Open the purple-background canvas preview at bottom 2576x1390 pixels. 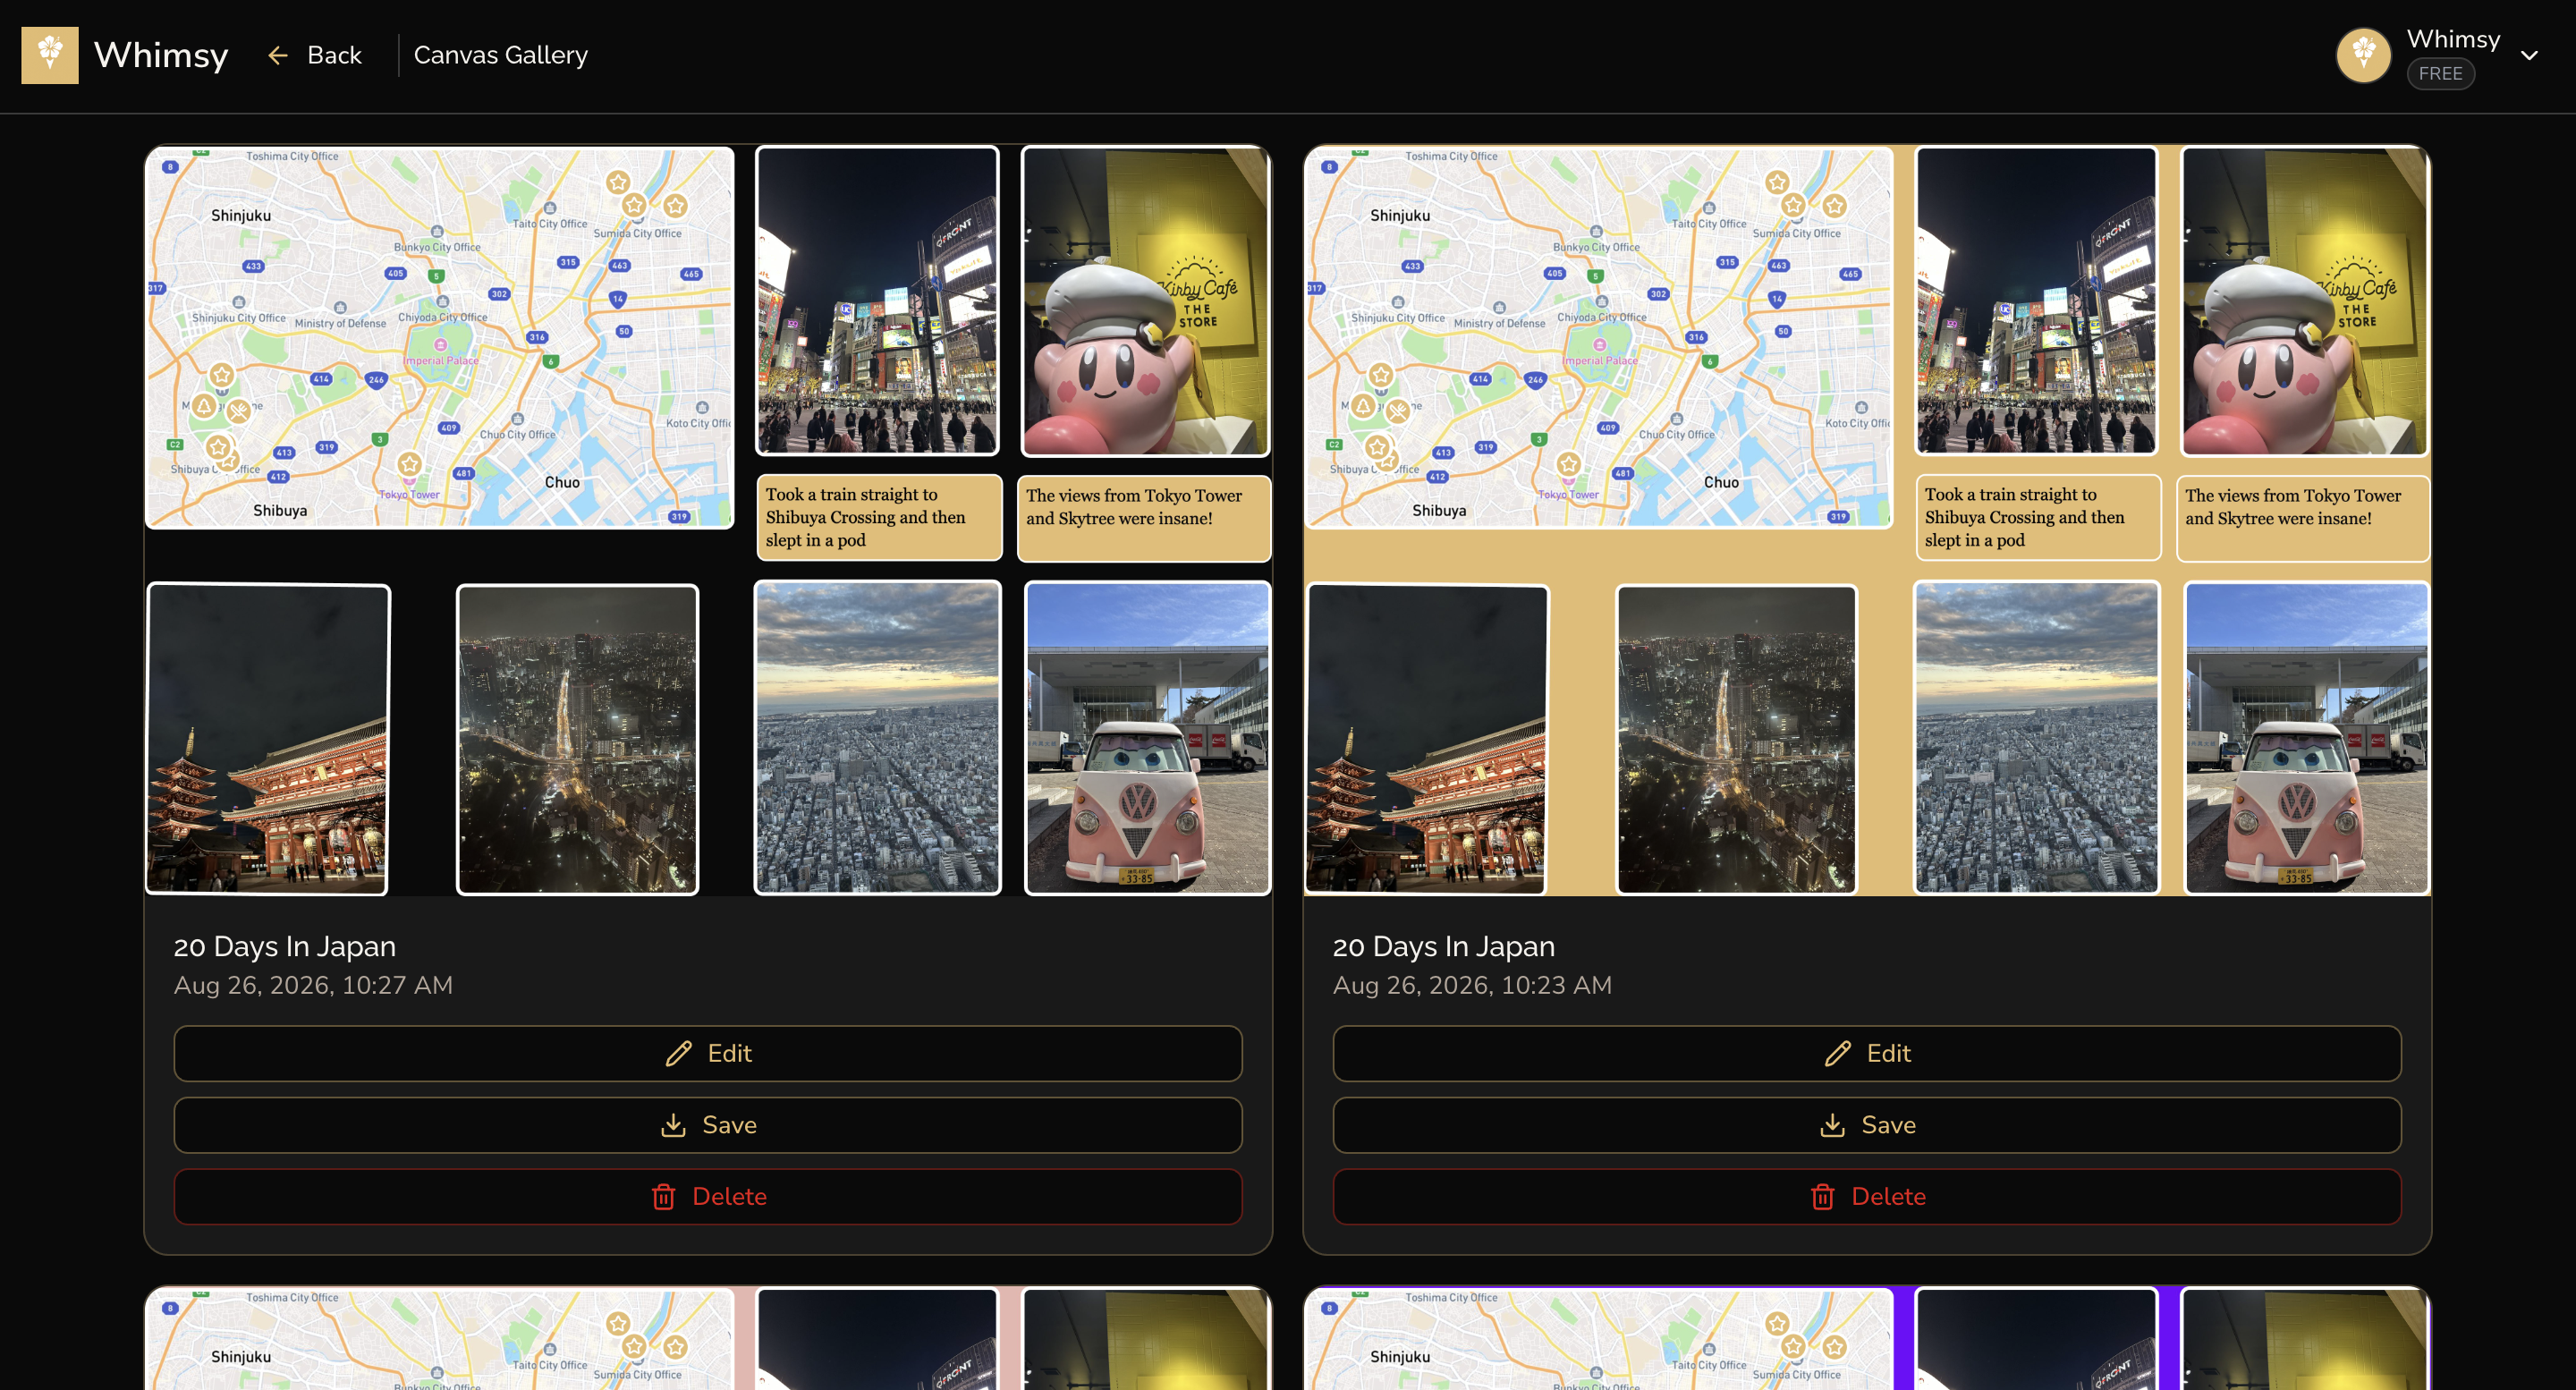pos(1867,1338)
